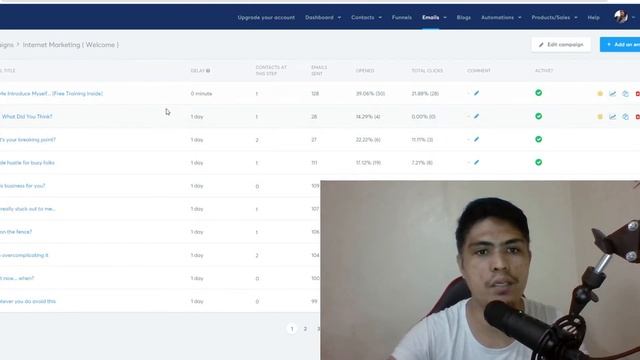Click total clicks '7.21% (8)'
The height and width of the screenshot is (360, 640).
pos(422,162)
